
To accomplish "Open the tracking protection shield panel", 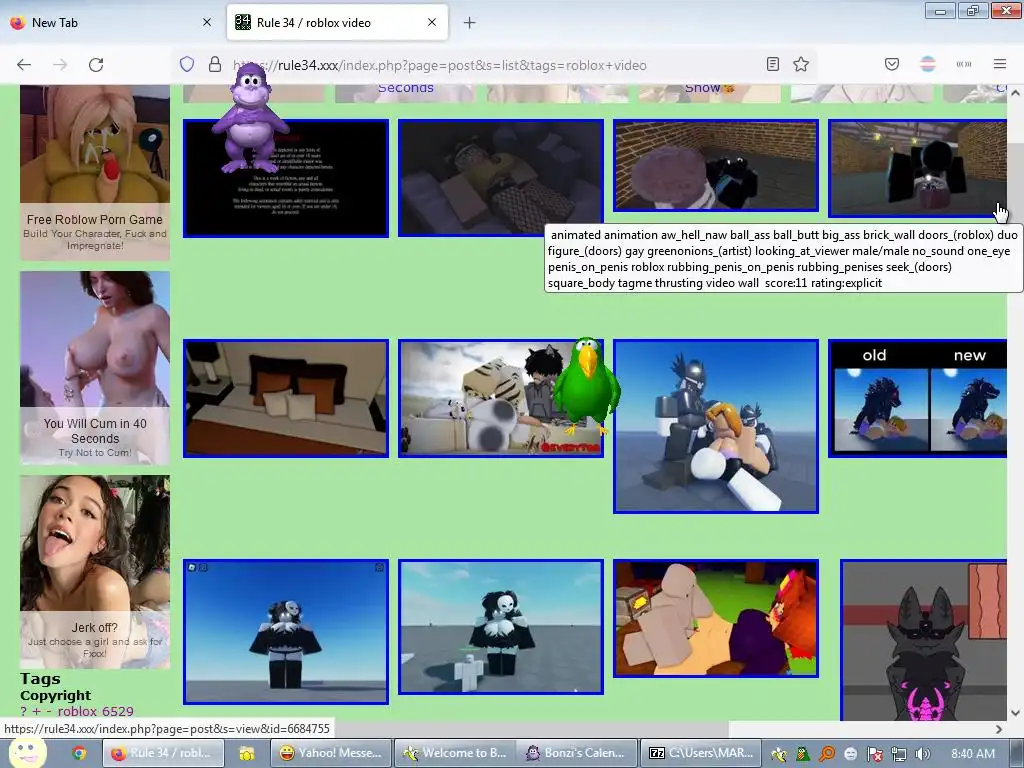I will click(187, 64).
